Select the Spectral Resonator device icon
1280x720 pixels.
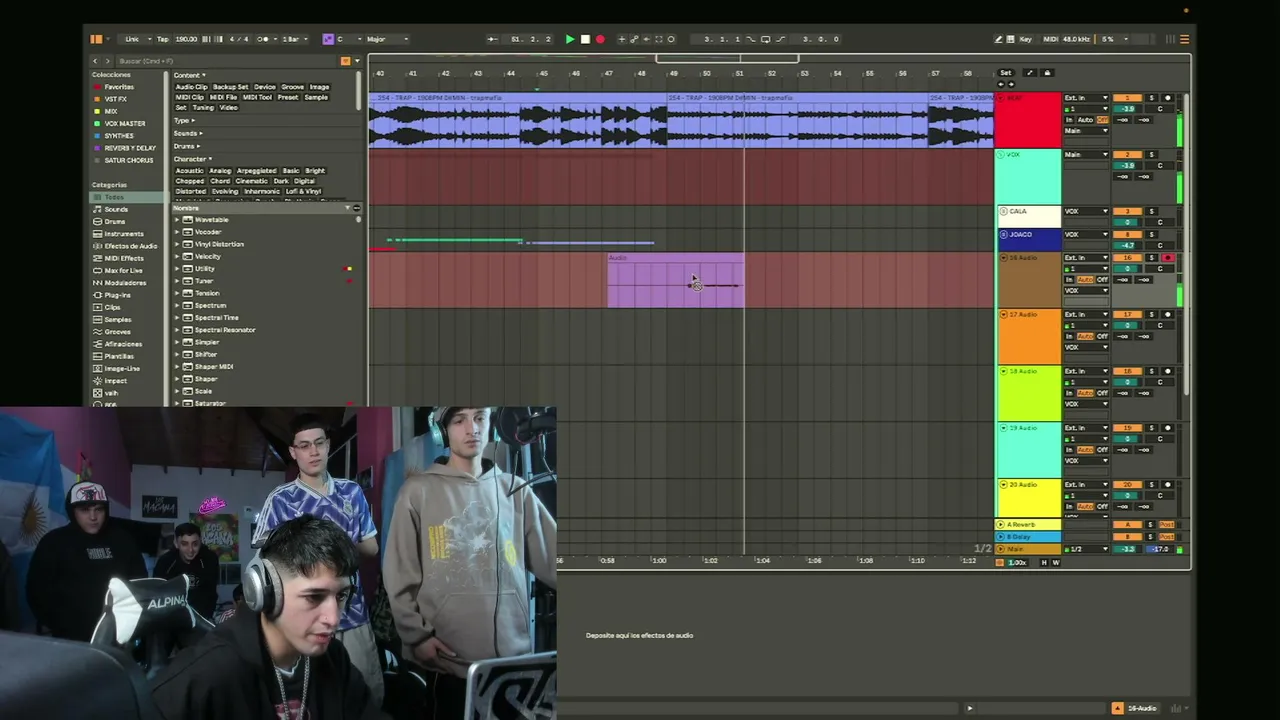pos(188,330)
